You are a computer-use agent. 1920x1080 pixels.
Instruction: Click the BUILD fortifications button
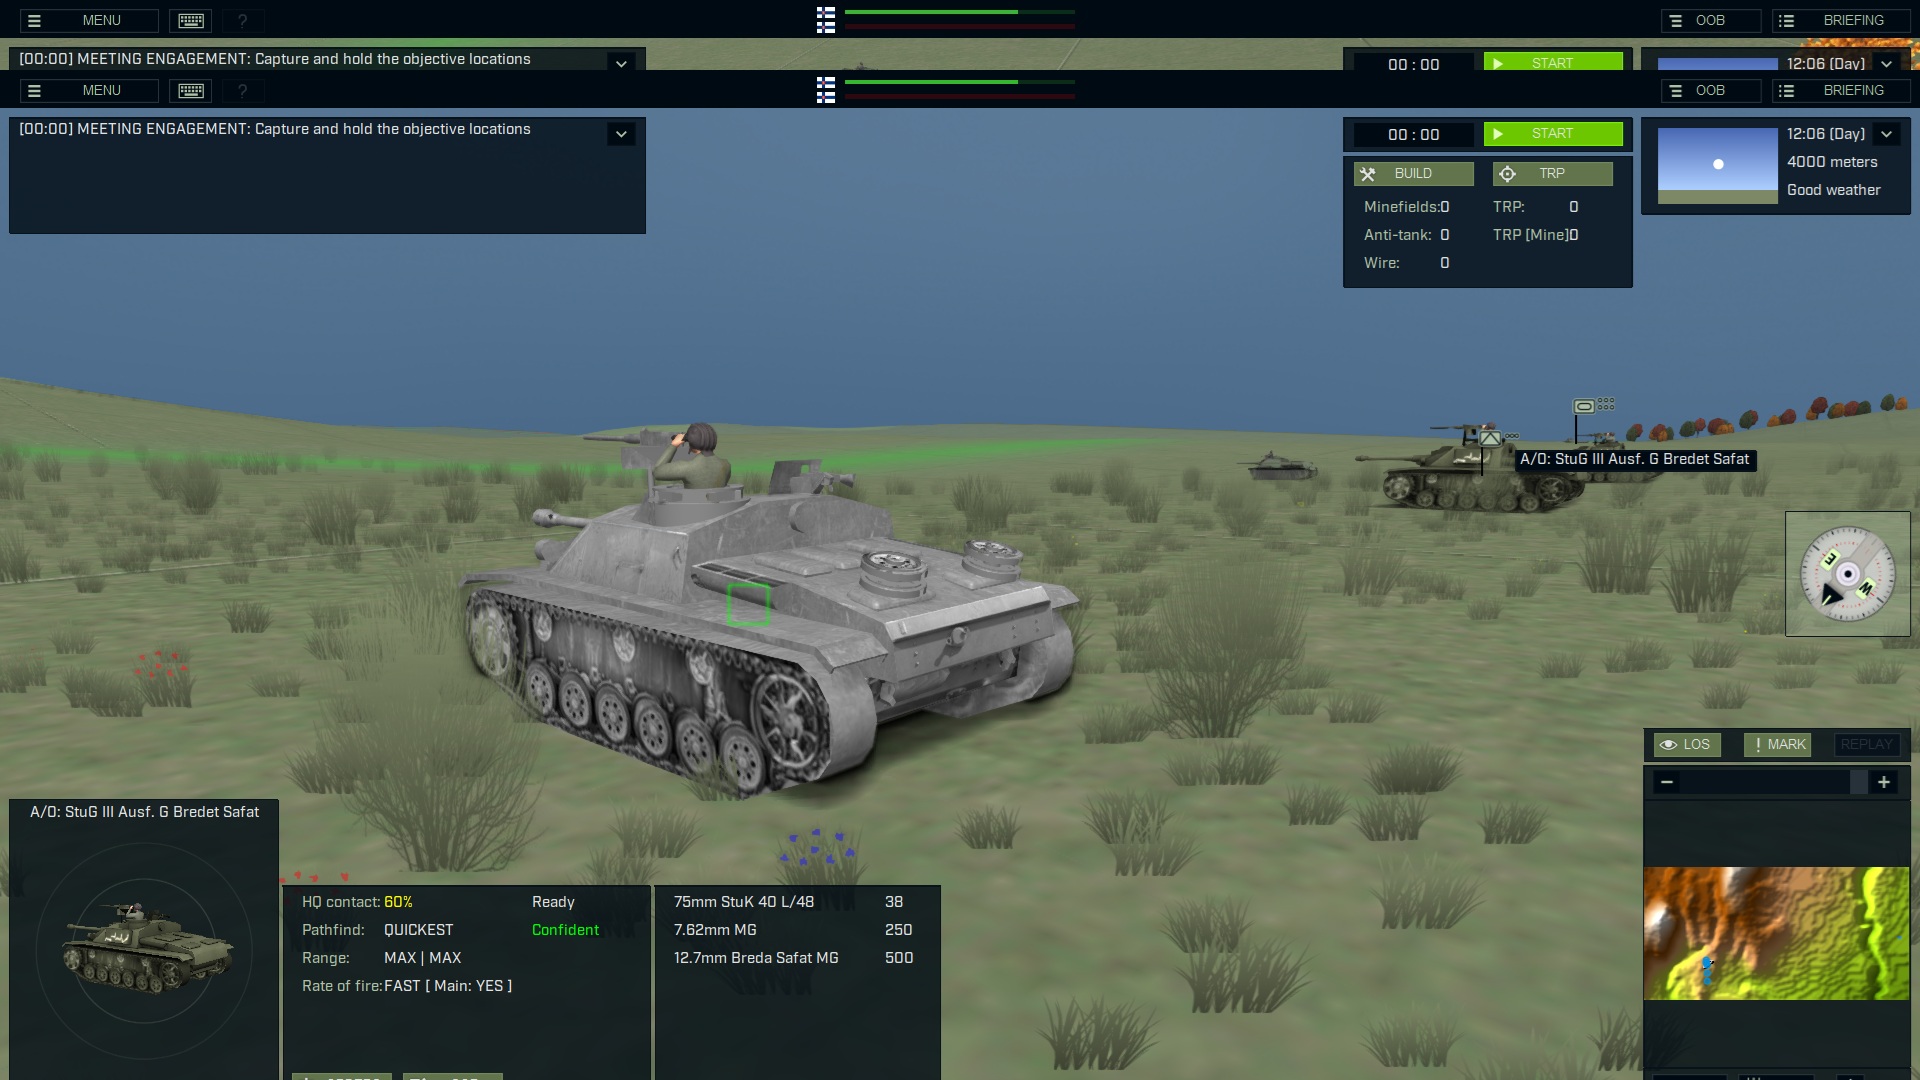point(1414,174)
